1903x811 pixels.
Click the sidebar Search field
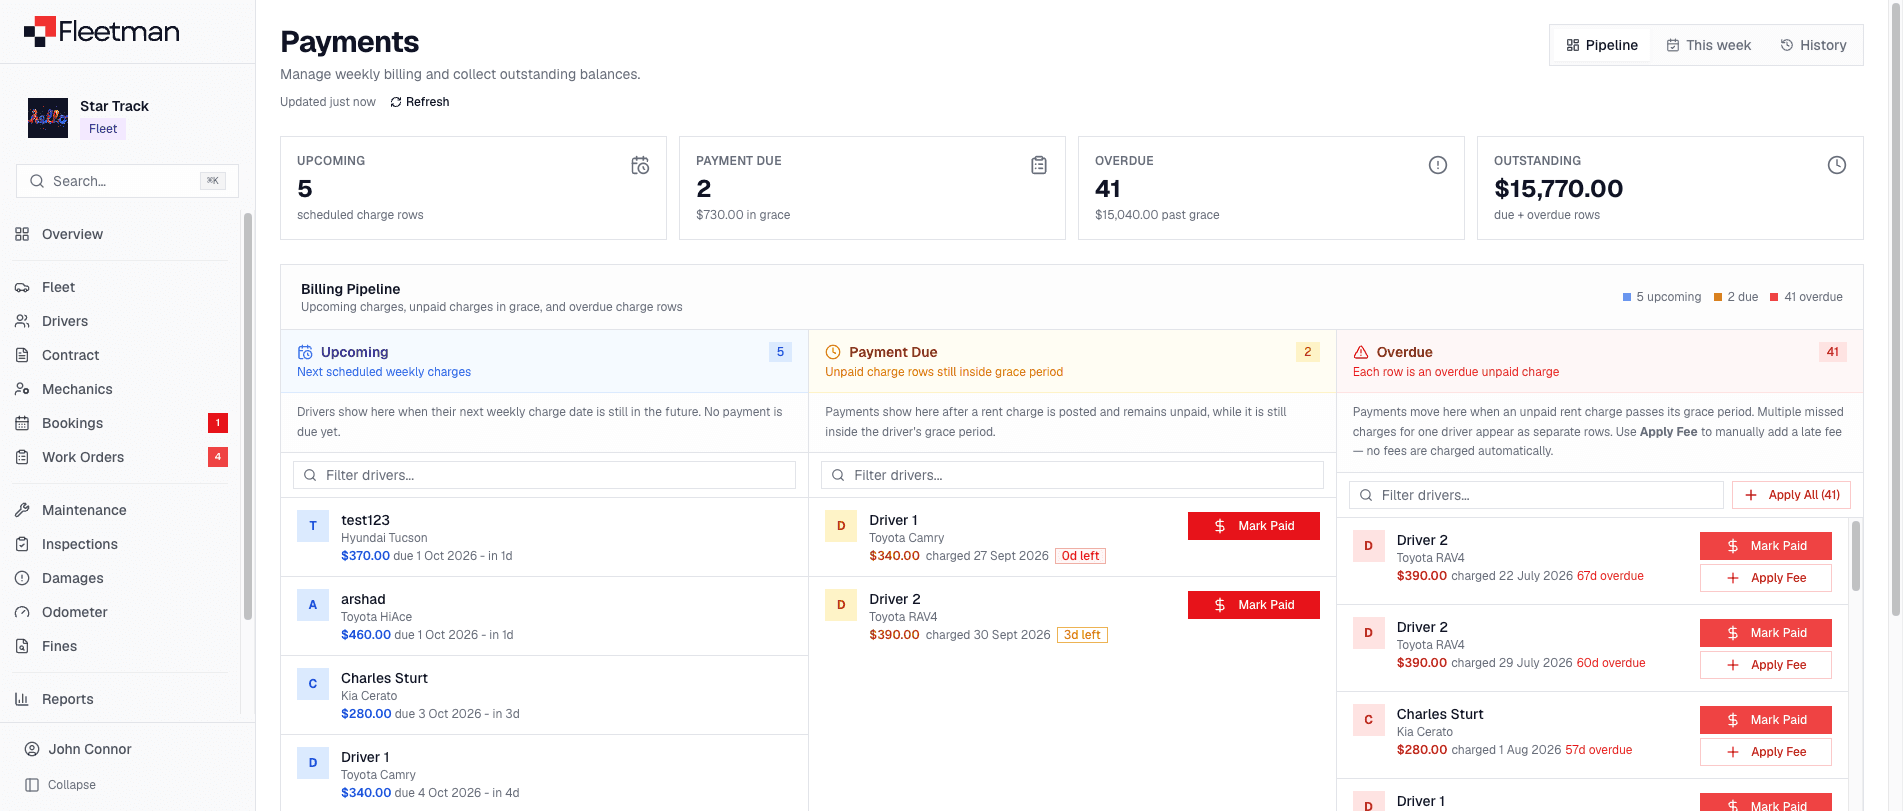[127, 181]
